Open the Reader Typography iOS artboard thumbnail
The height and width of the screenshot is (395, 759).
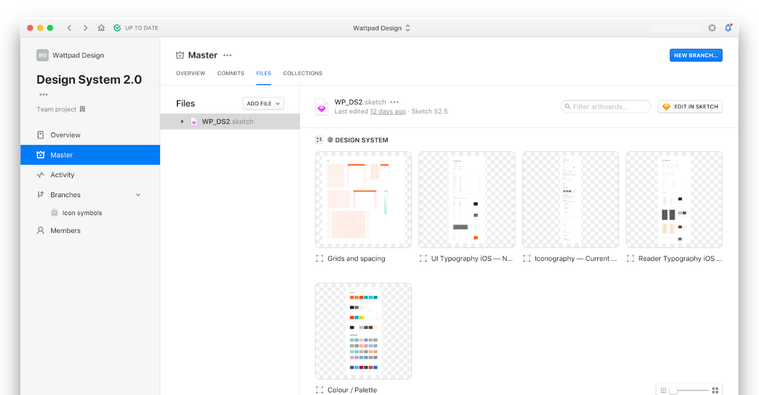(674, 199)
